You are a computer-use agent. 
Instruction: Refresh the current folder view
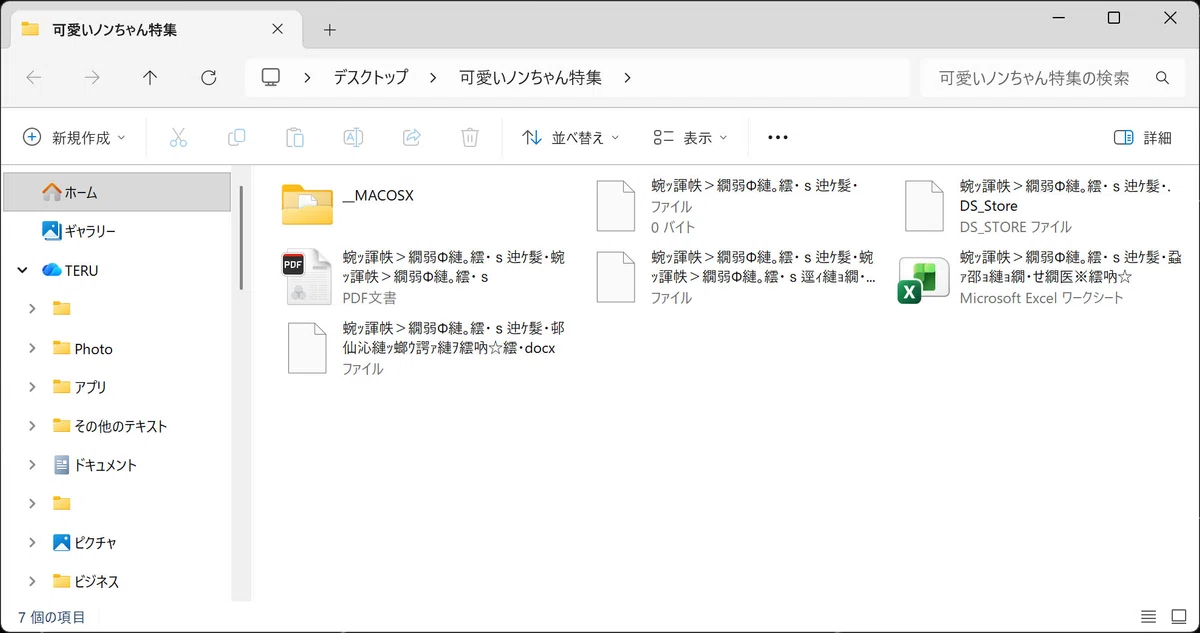click(x=208, y=78)
